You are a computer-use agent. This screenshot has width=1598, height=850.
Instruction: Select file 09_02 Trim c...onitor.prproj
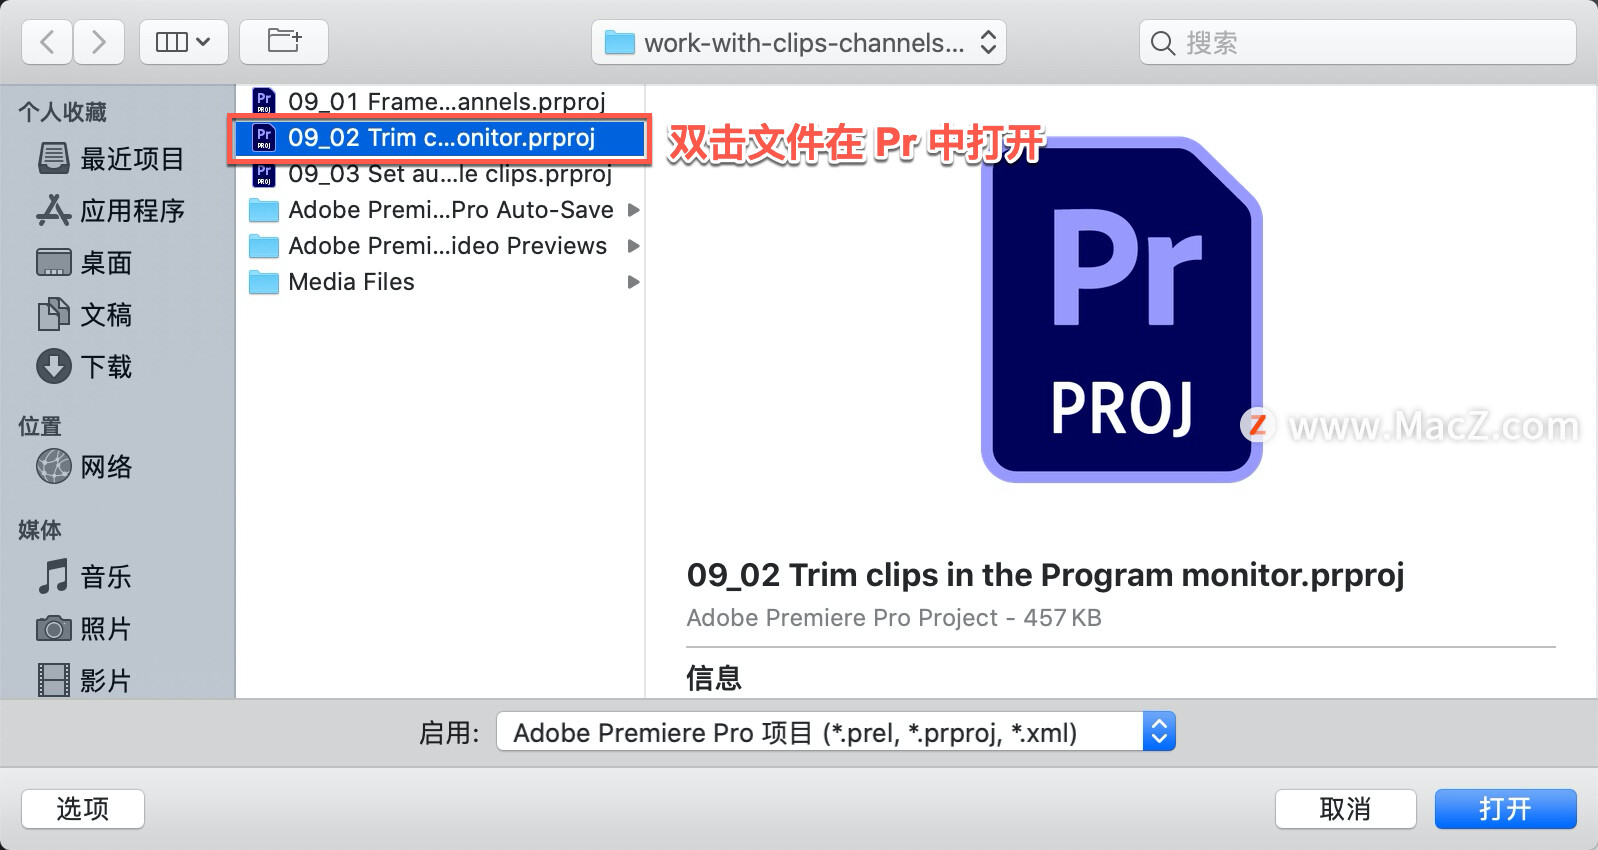click(x=440, y=138)
